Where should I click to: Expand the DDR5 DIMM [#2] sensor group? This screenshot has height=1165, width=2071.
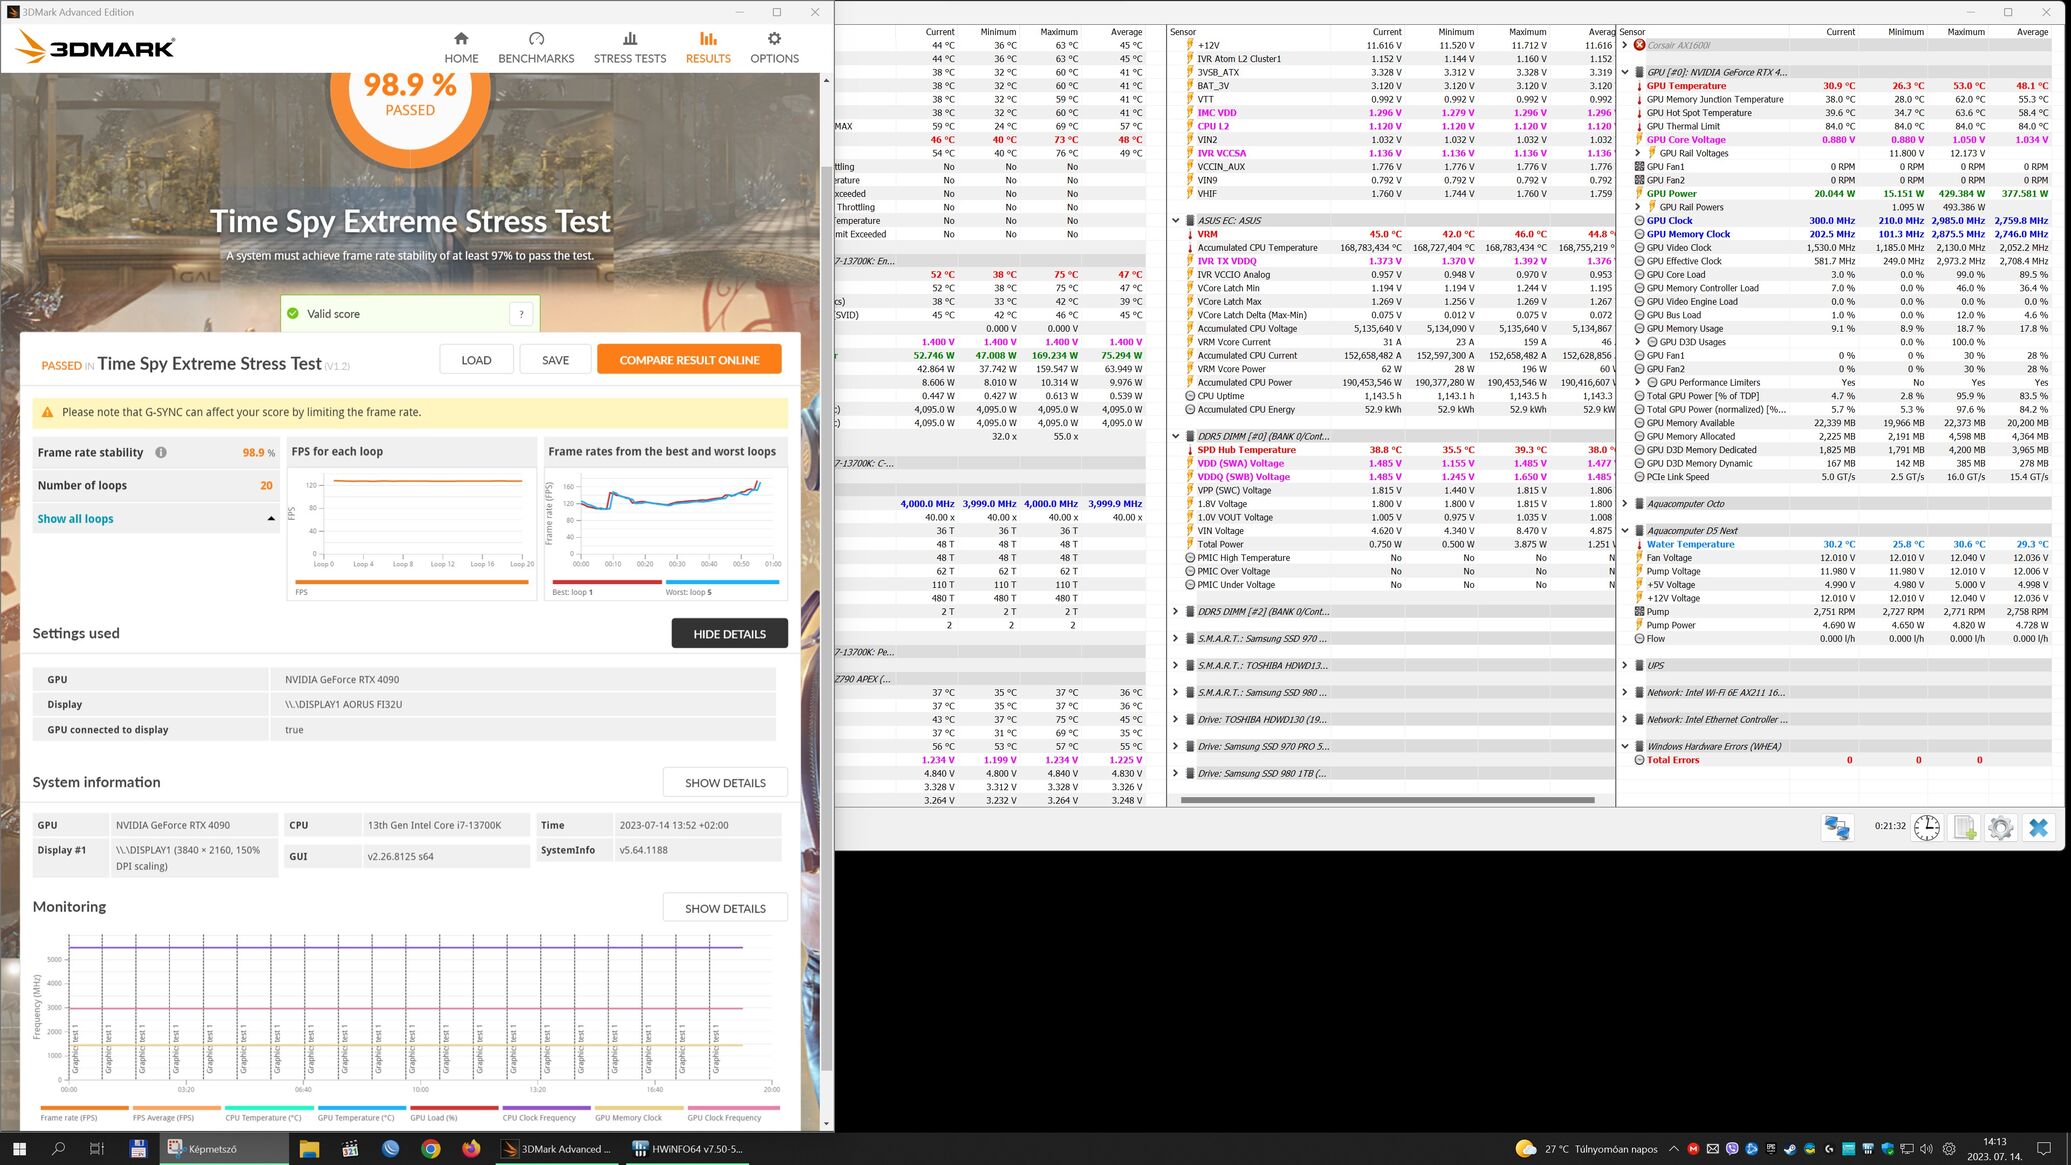click(x=1176, y=611)
